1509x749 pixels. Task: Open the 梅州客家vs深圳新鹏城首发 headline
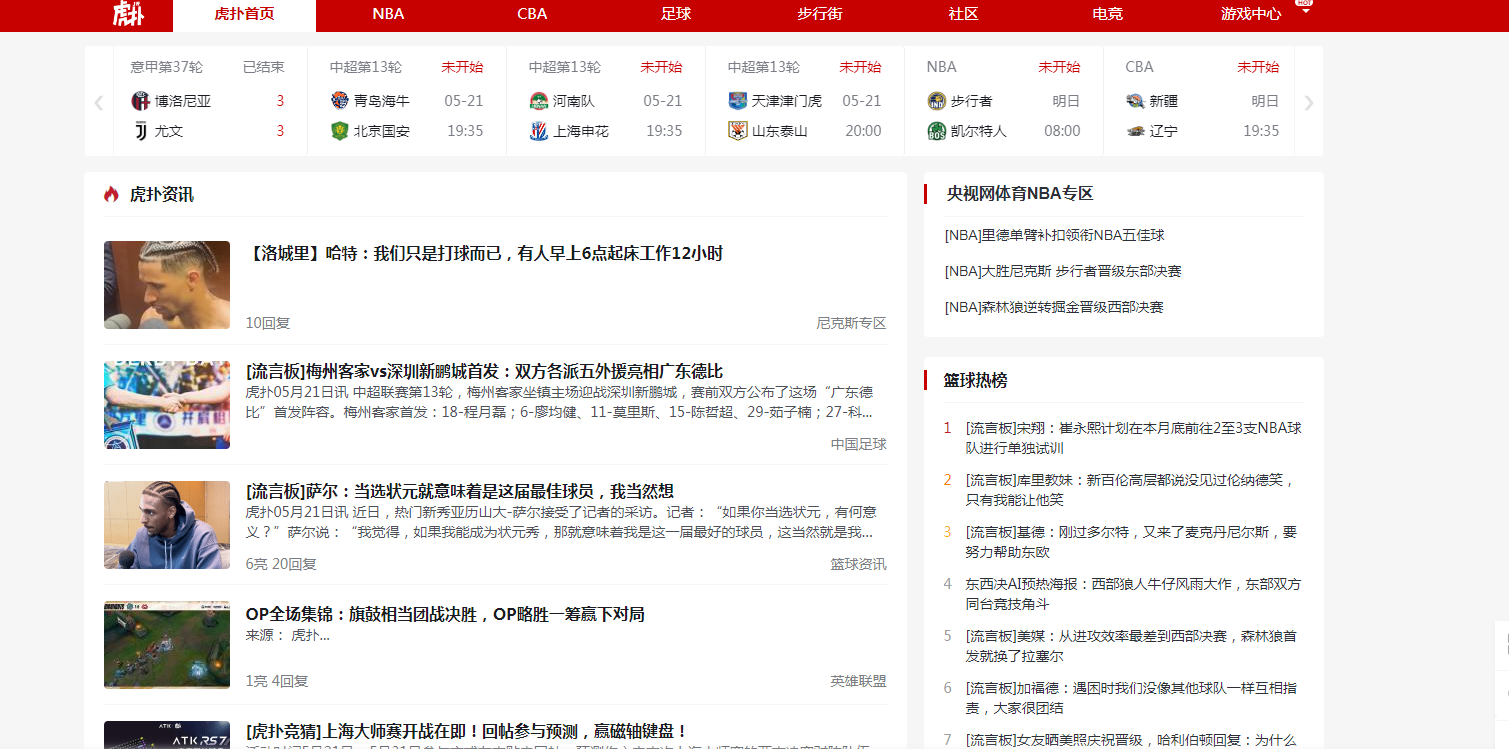coord(484,372)
